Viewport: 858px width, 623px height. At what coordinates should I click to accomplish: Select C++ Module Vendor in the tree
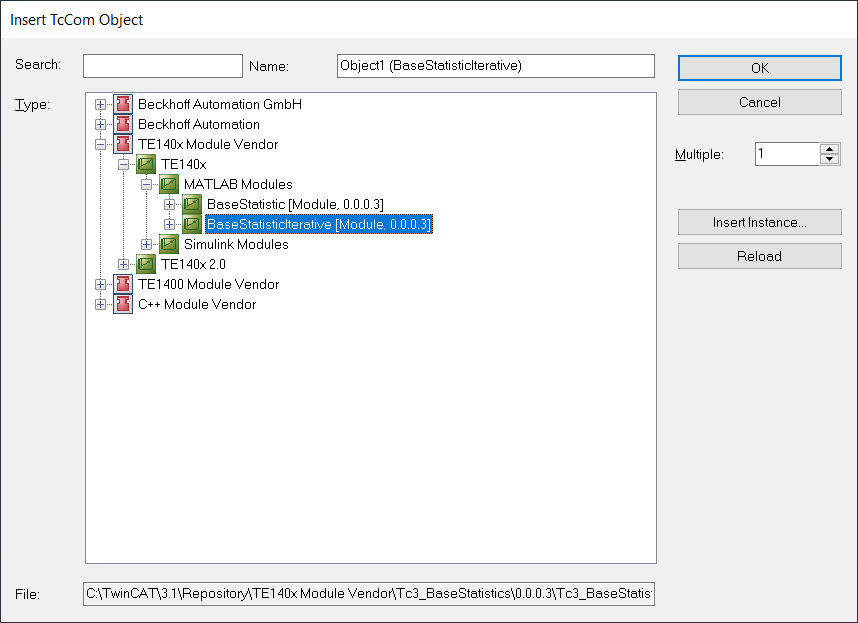click(197, 304)
